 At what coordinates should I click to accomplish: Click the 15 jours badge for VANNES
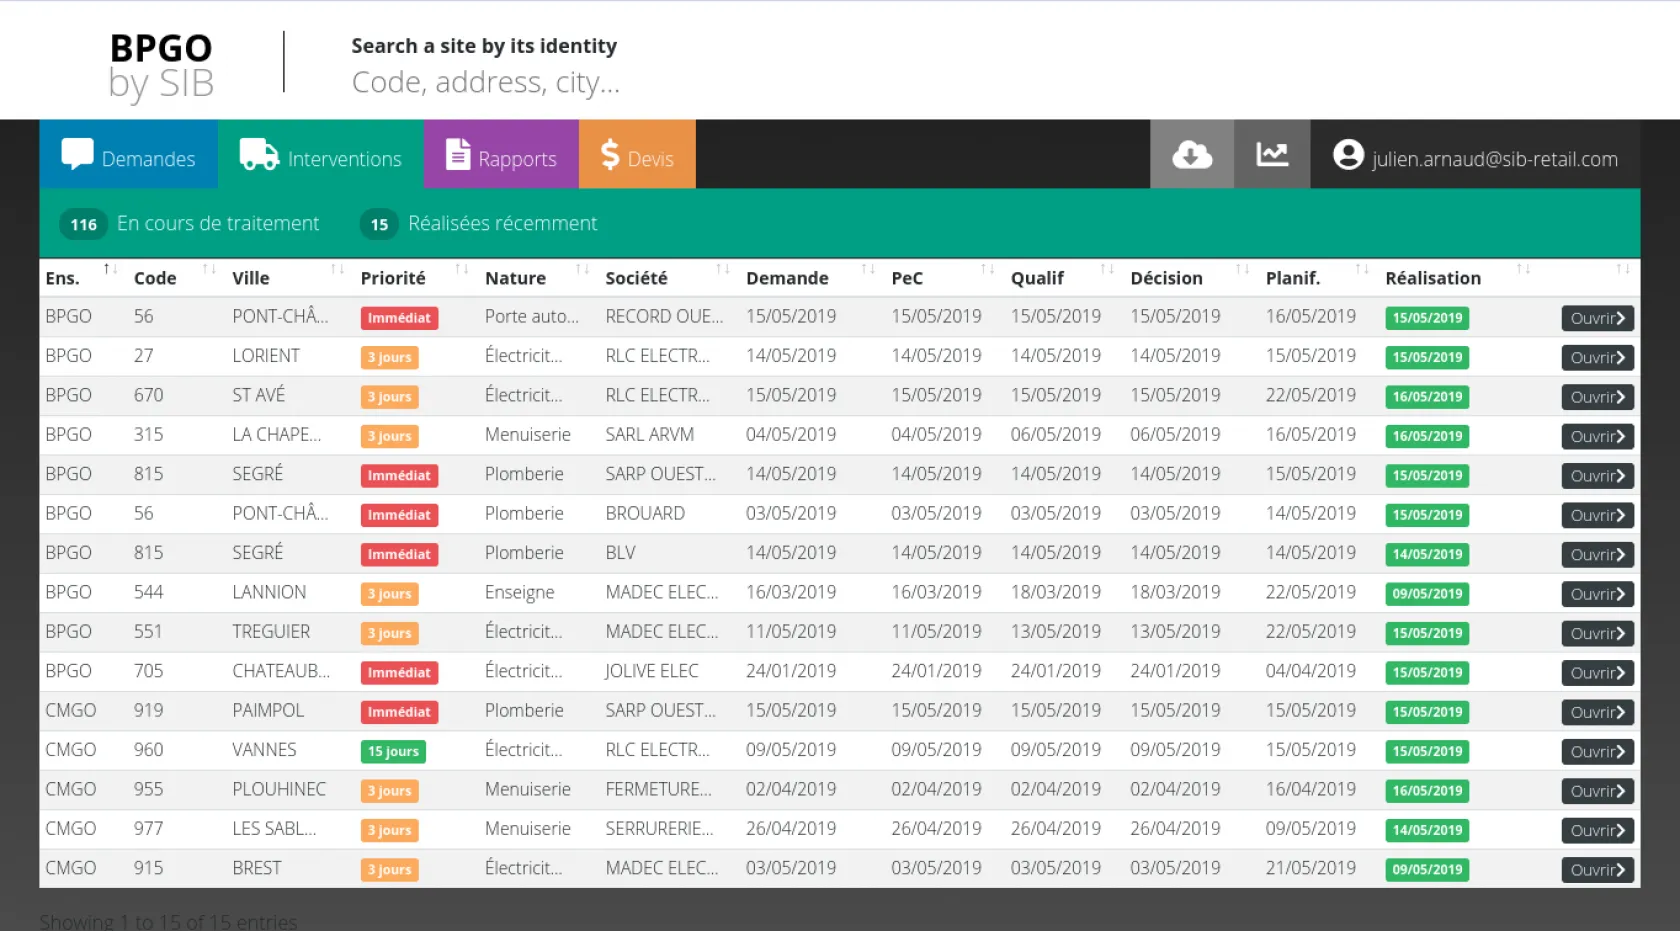pos(393,751)
